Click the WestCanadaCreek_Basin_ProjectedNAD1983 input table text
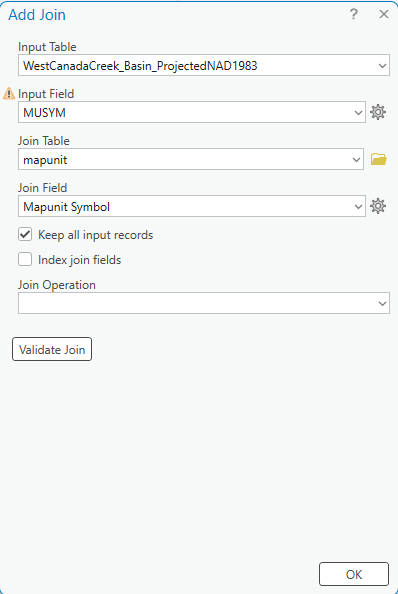398x594 pixels. (140, 66)
